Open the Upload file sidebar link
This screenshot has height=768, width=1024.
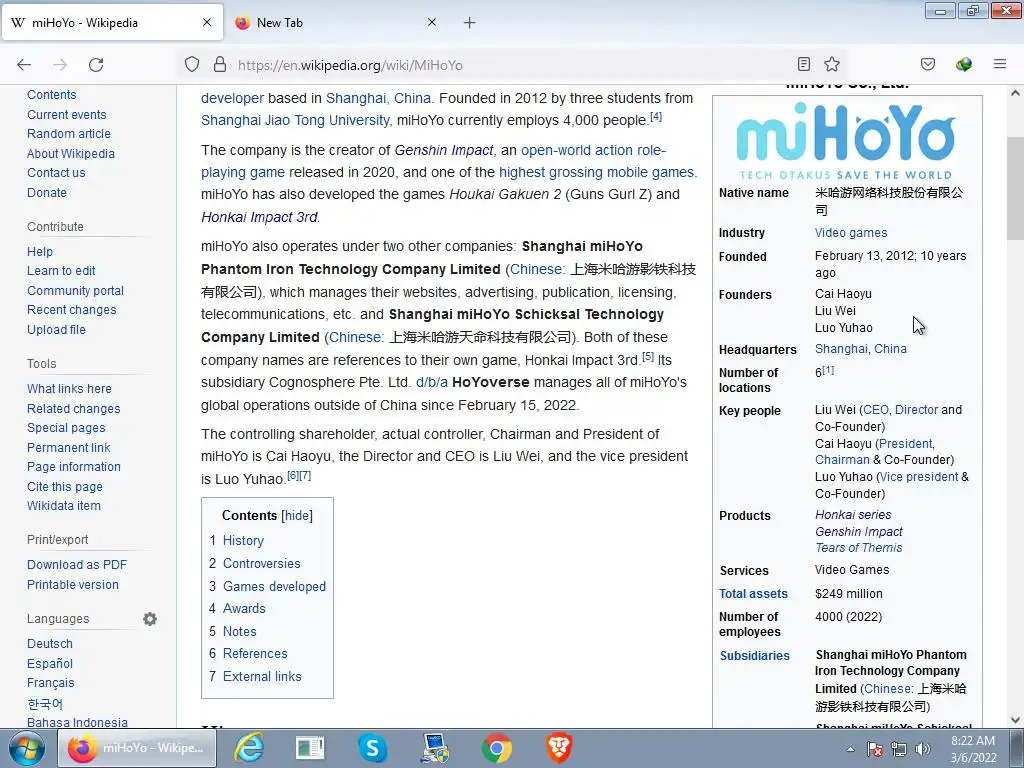click(x=56, y=330)
